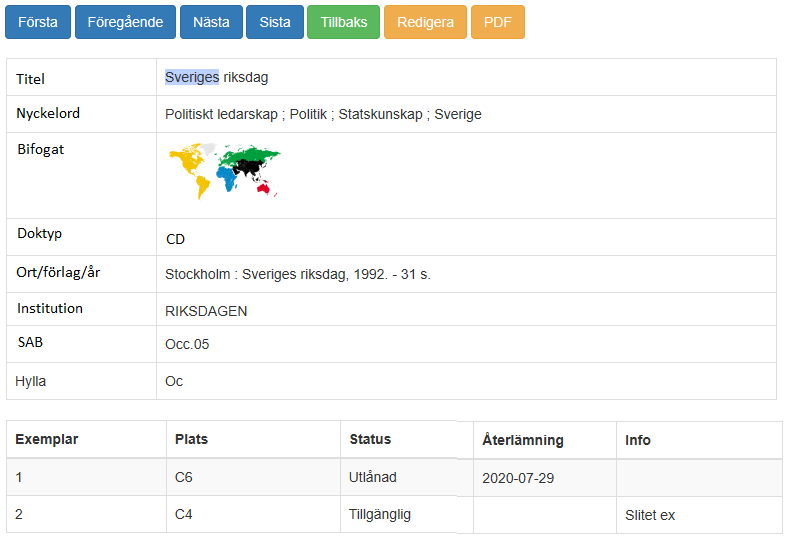Click the Plats column header
788x540 pixels.
click(191, 439)
